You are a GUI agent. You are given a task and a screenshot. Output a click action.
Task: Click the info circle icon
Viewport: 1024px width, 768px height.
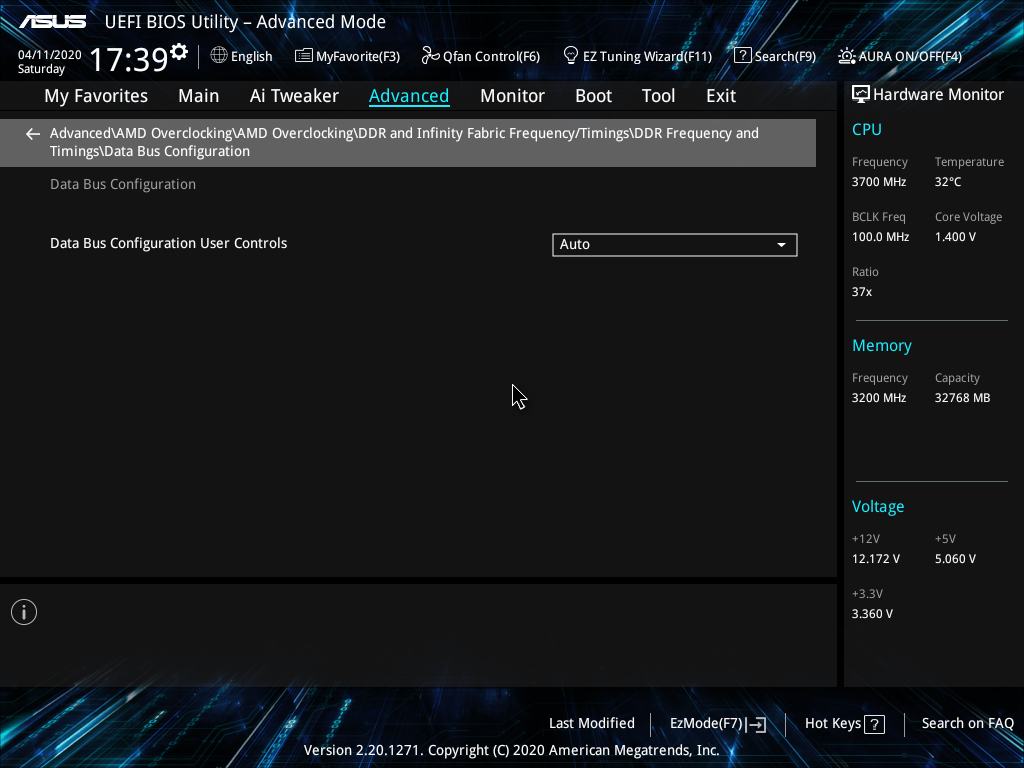[24, 612]
